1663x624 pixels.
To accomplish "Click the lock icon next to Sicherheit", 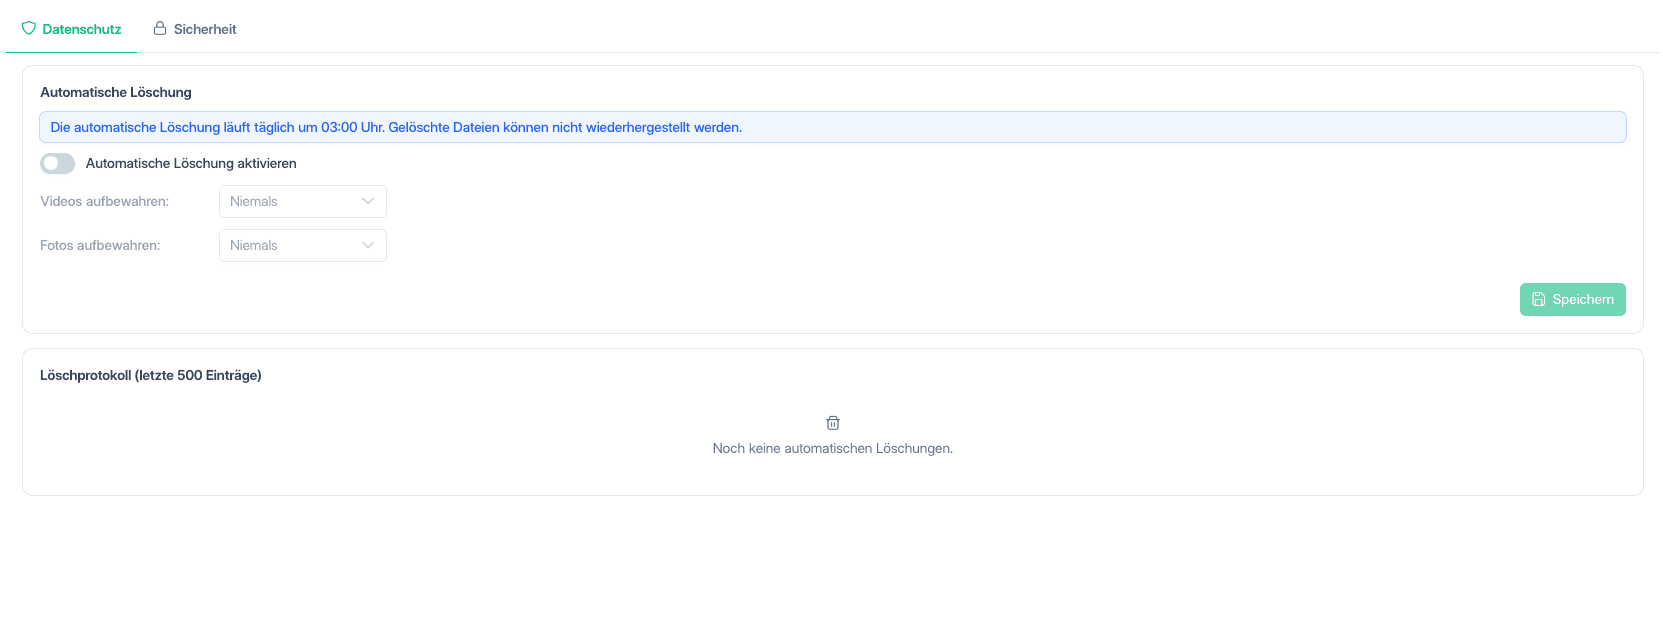I will pos(160,28).
